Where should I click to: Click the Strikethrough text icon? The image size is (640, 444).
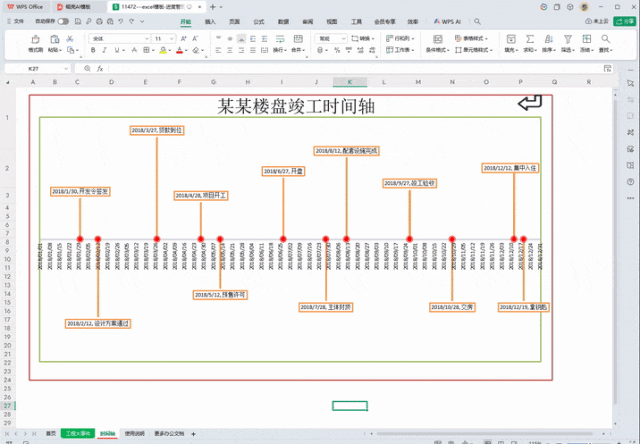(134, 50)
